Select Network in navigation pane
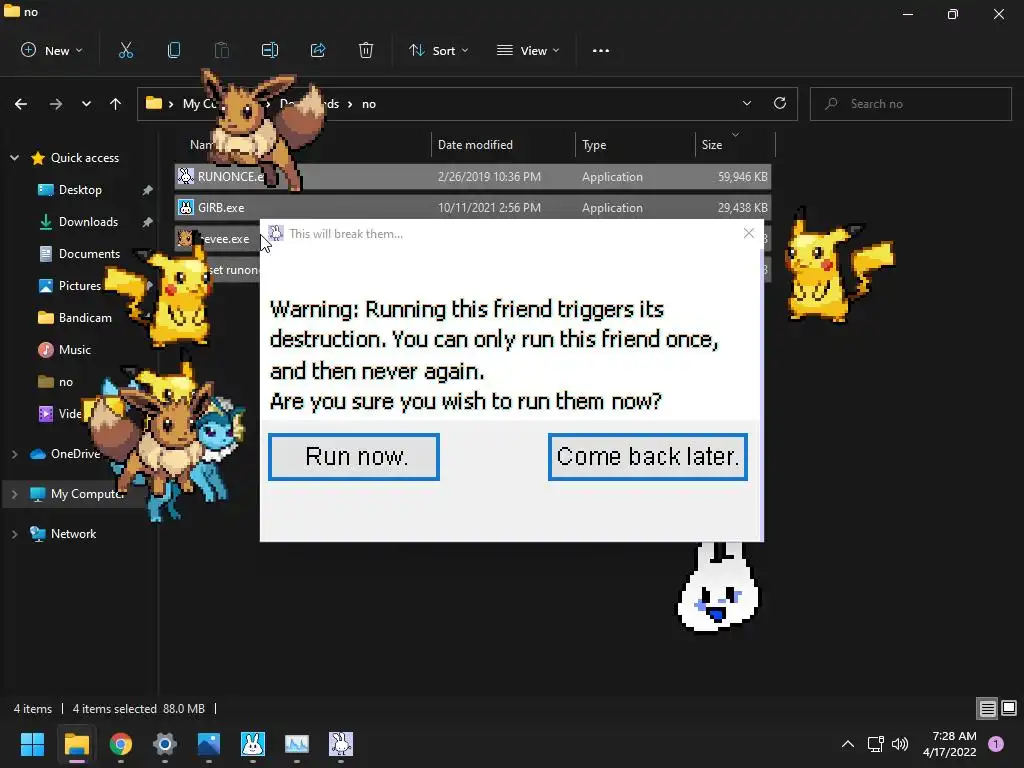 pyautogui.click(x=73, y=534)
